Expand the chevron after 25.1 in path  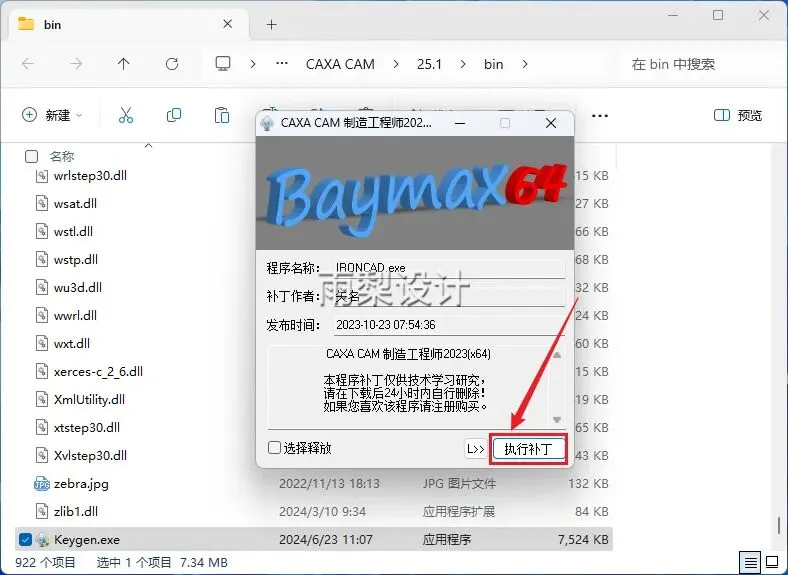pos(463,64)
